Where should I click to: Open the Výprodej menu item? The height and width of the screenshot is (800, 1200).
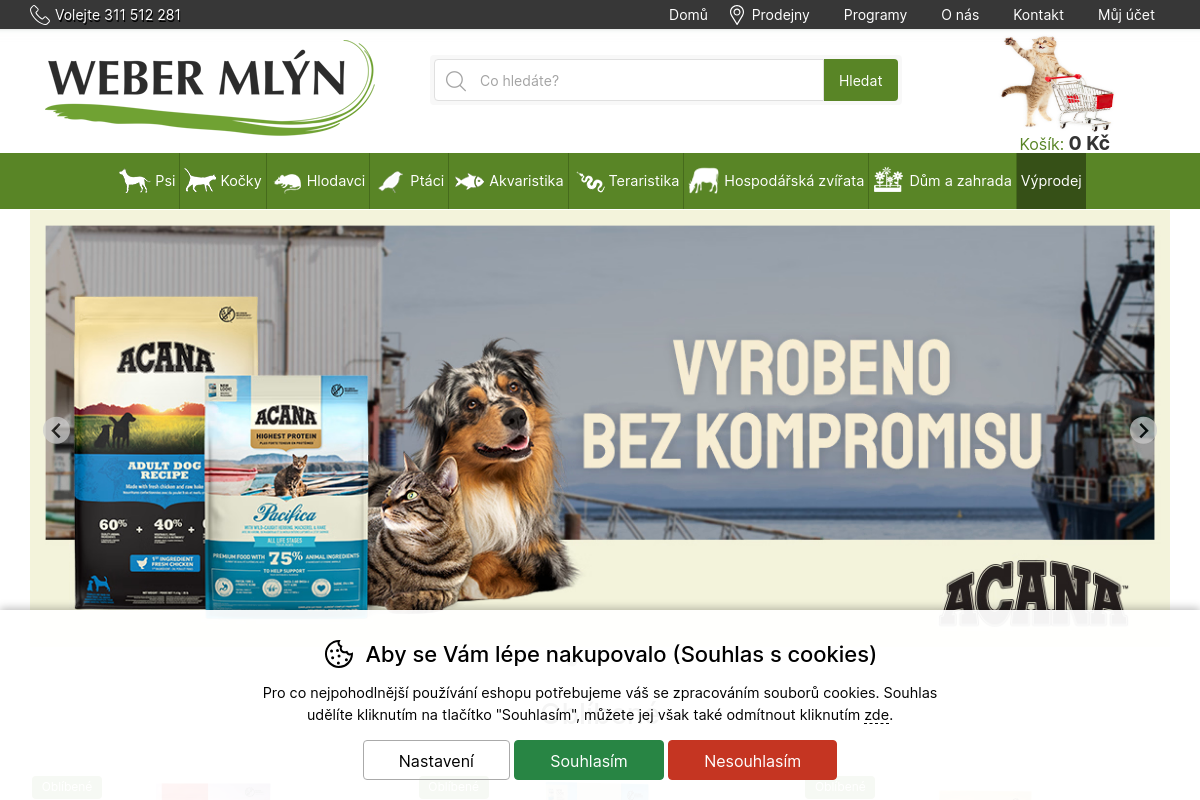pyautogui.click(x=1051, y=181)
